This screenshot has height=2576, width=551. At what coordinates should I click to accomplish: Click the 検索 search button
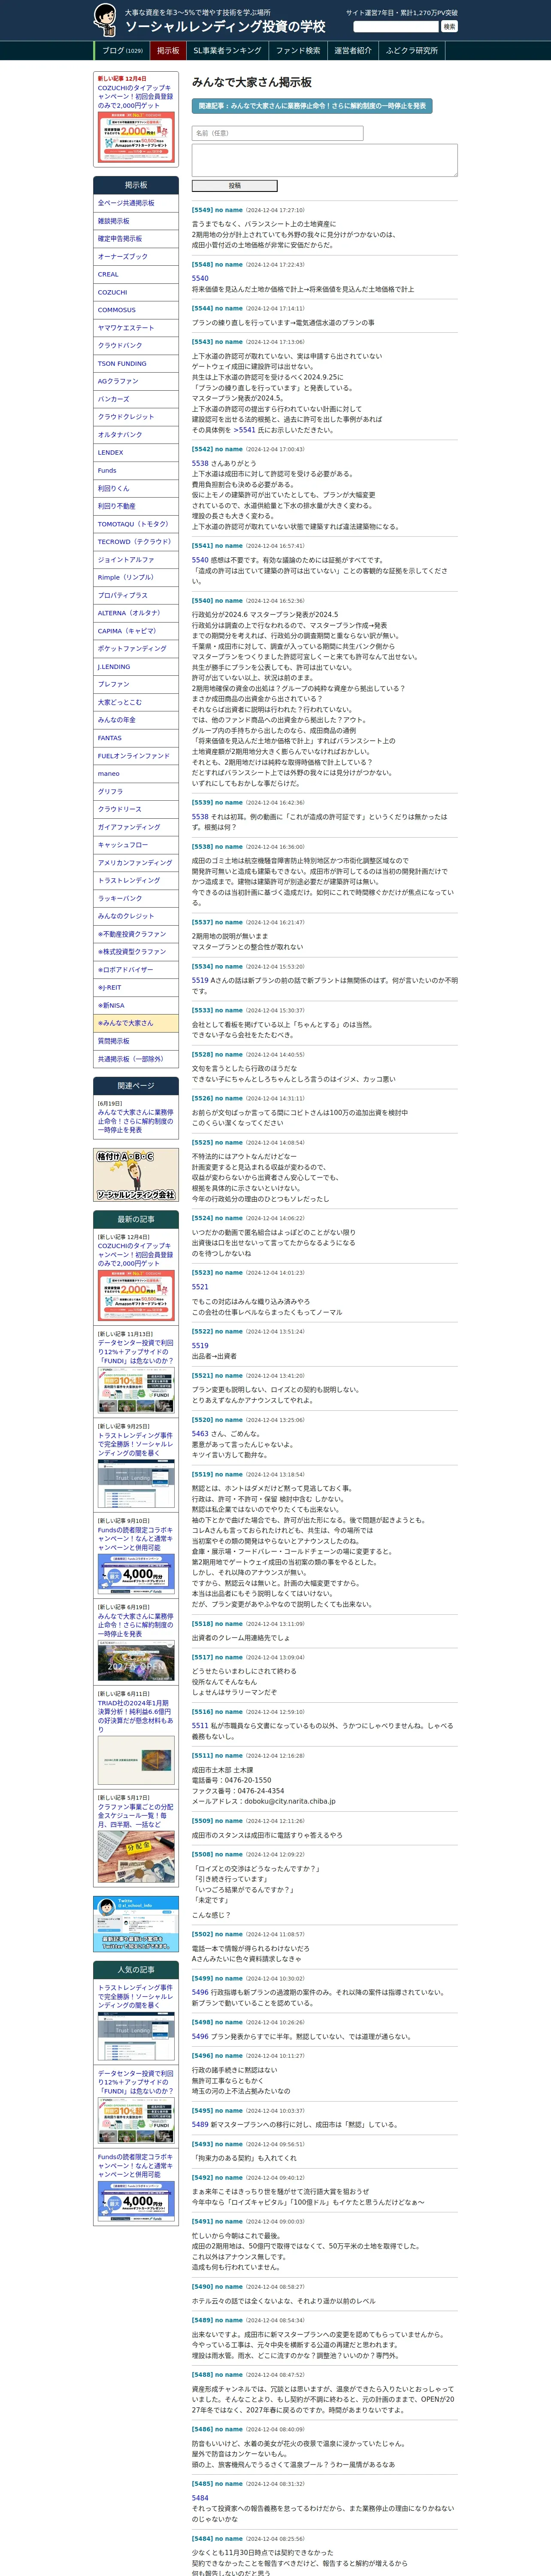click(449, 27)
